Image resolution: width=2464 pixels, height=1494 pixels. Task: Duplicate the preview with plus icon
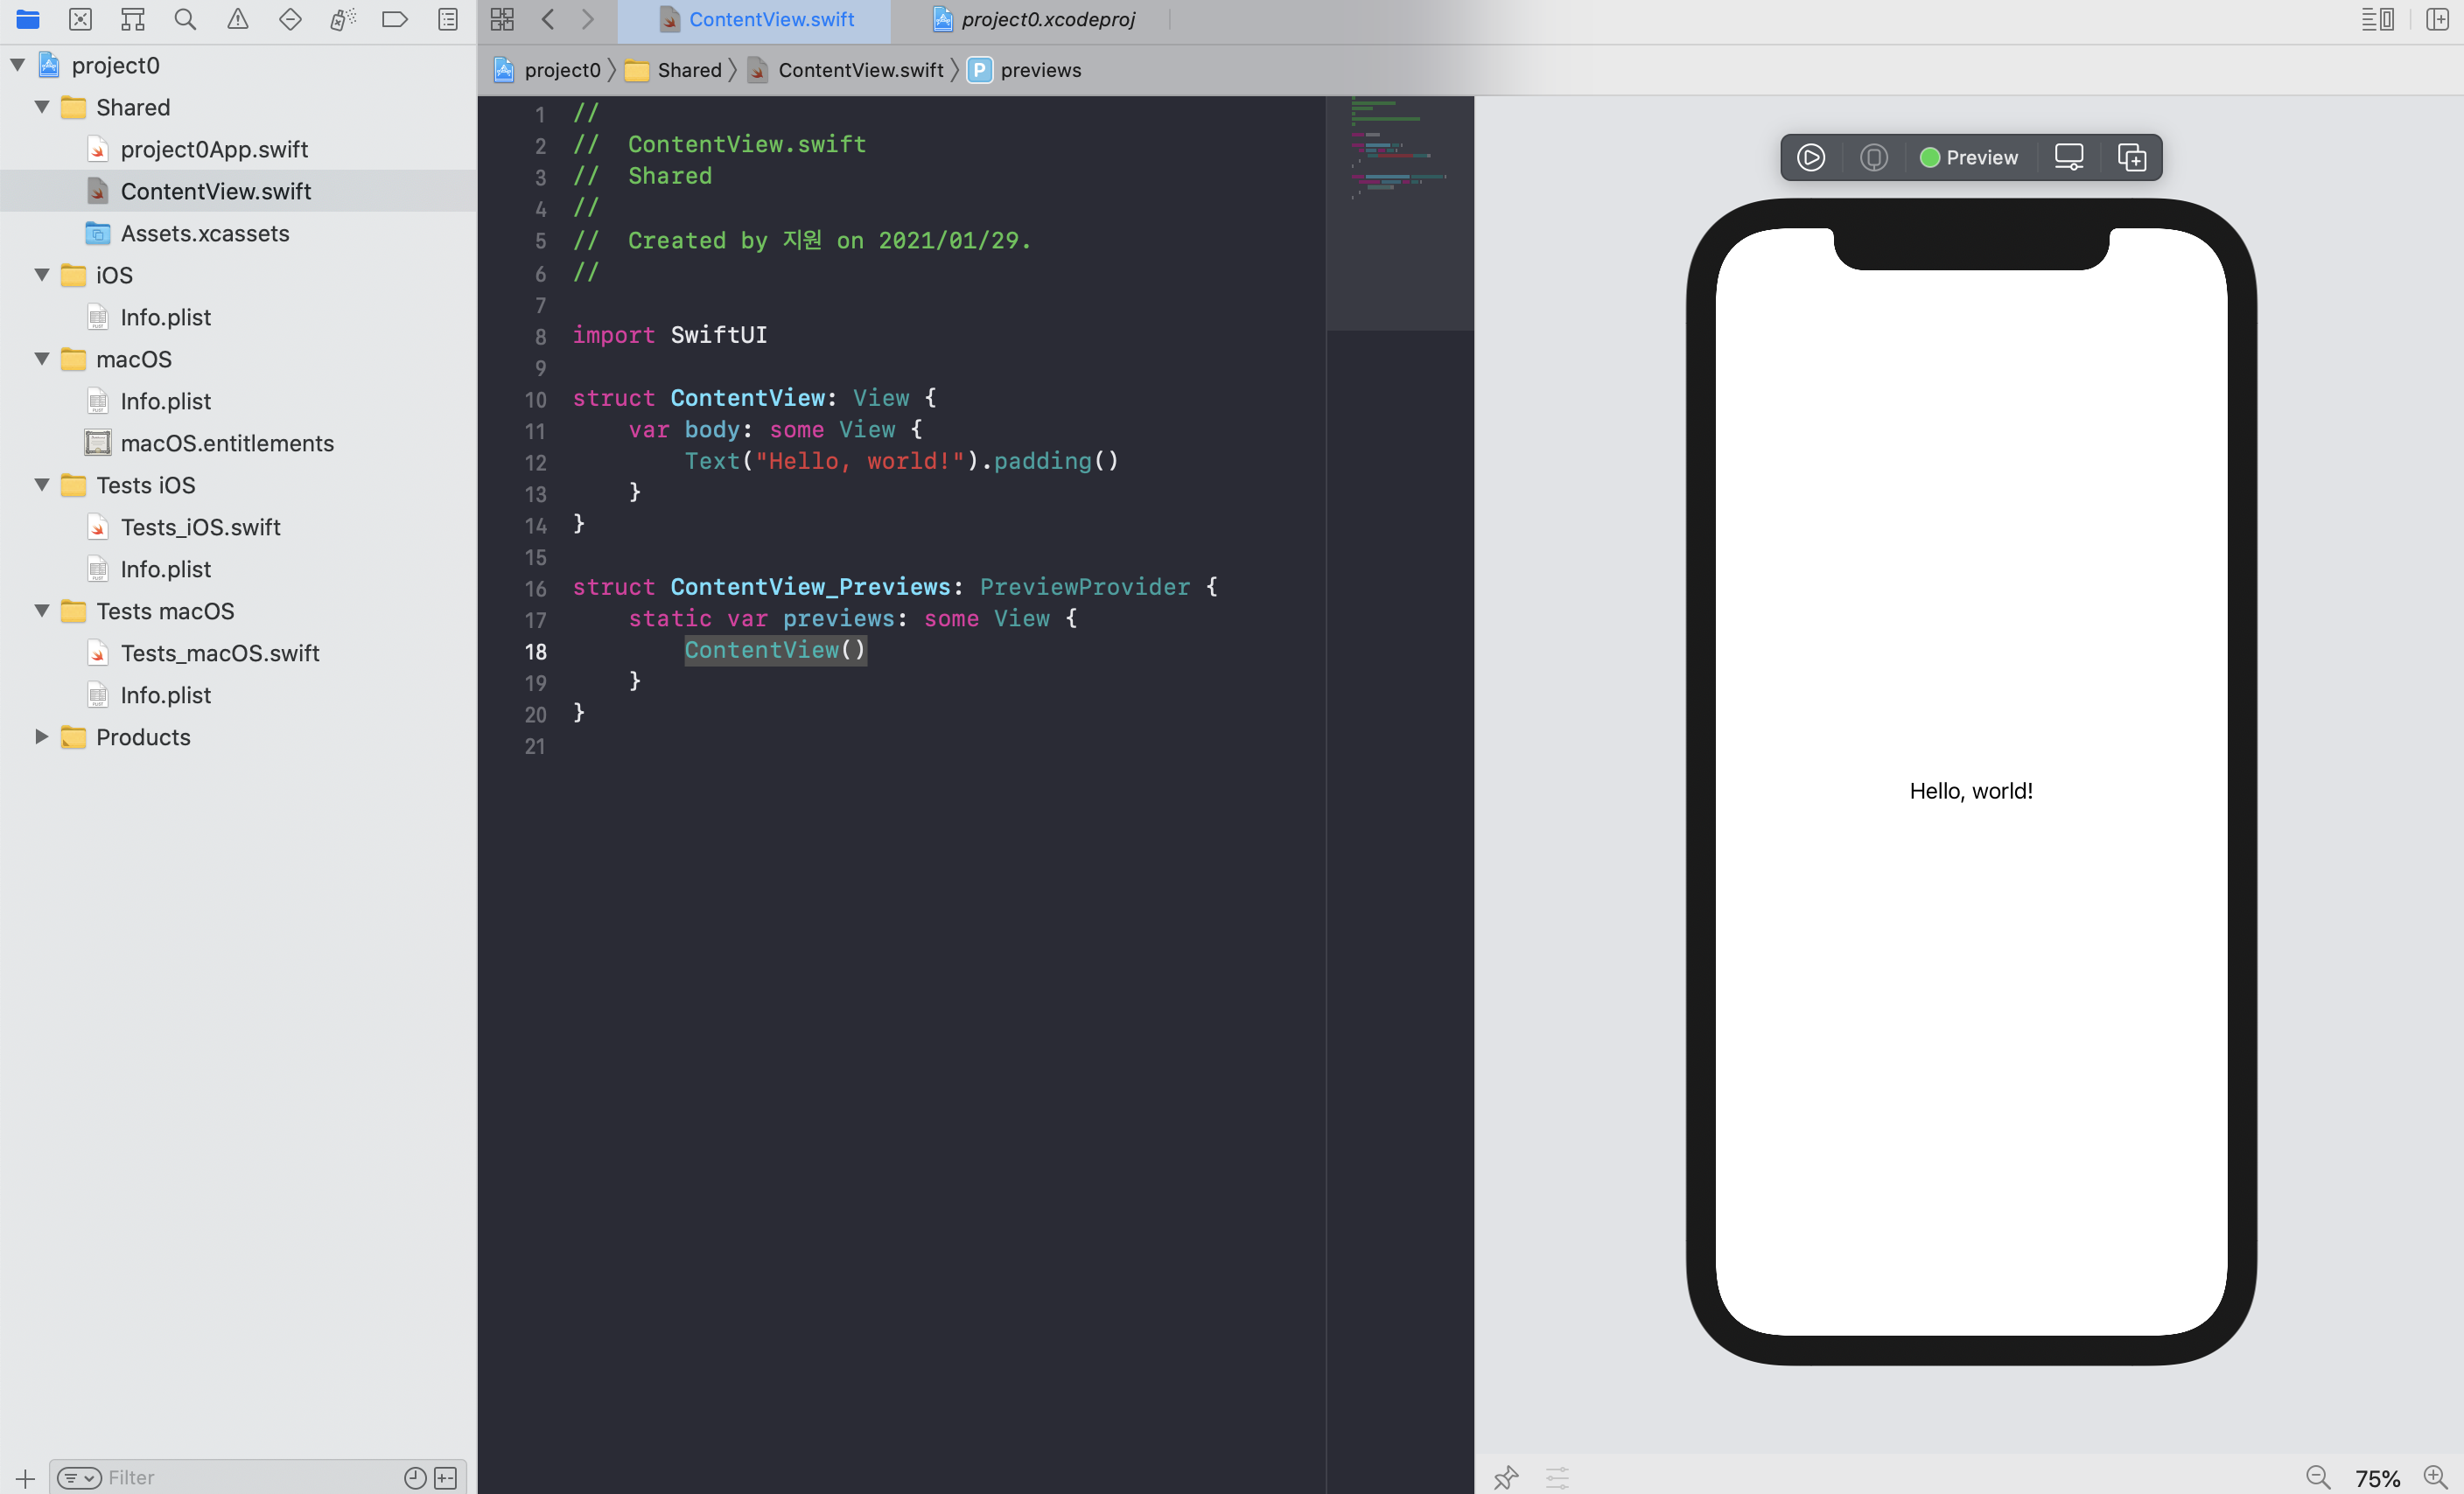coord(2131,157)
